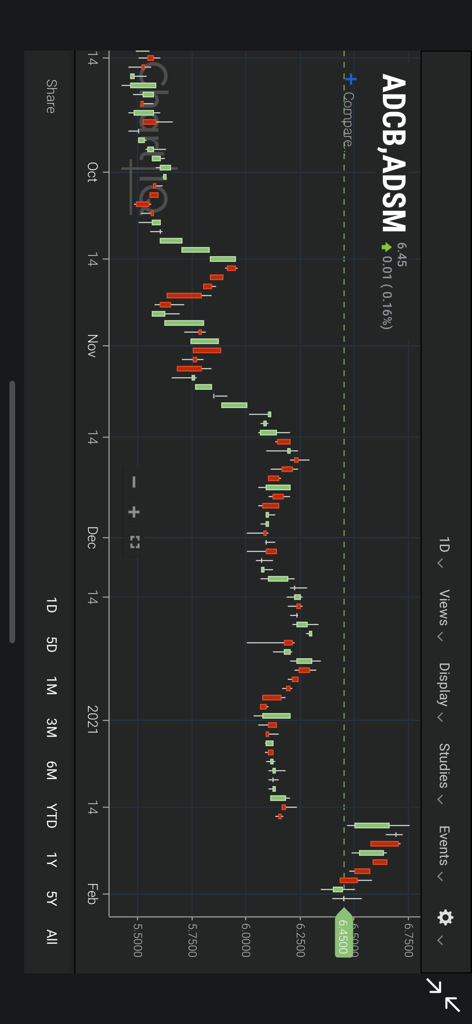The height and width of the screenshot is (1024, 472).
Task: Select the 3M range
Action: [x=52, y=728]
